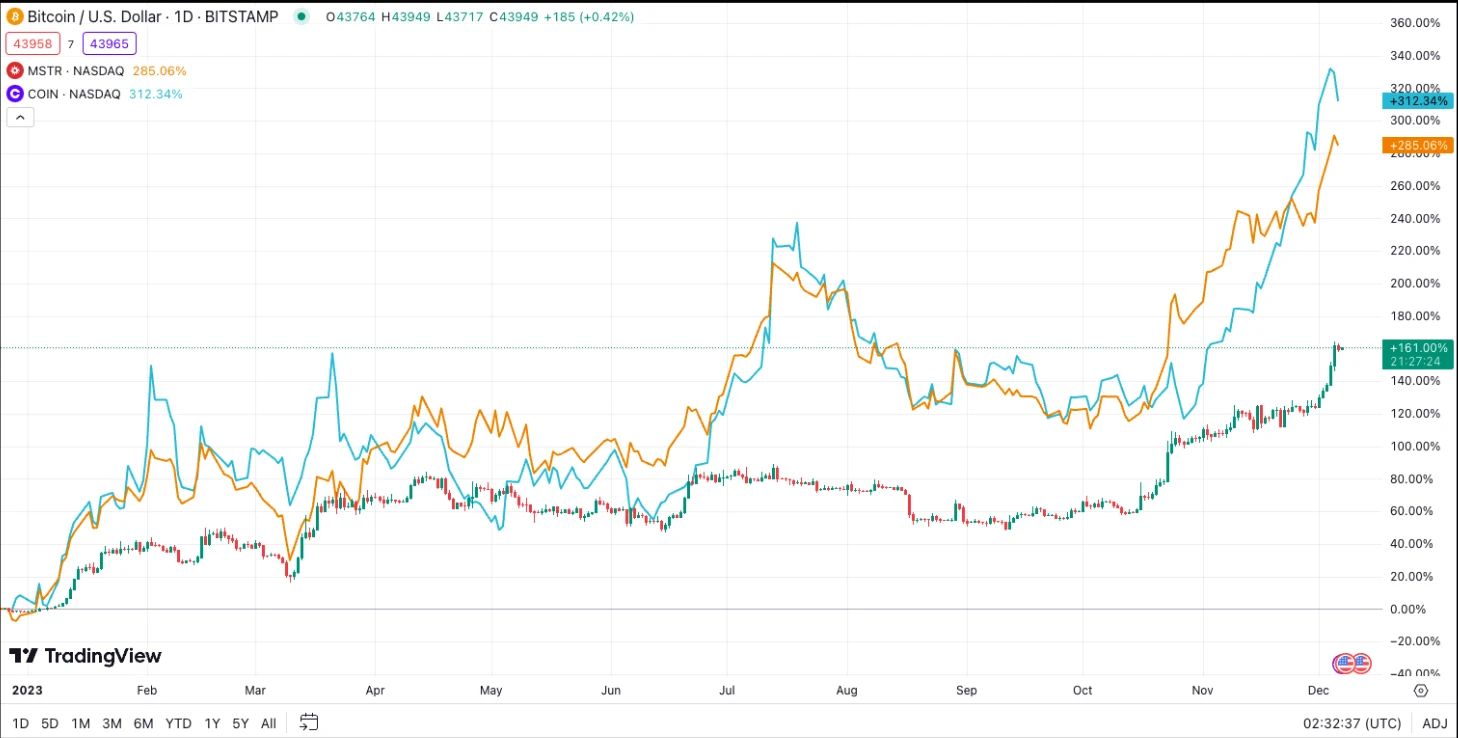Click the 360.00% price axis label
The height and width of the screenshot is (738, 1458).
coord(1415,23)
